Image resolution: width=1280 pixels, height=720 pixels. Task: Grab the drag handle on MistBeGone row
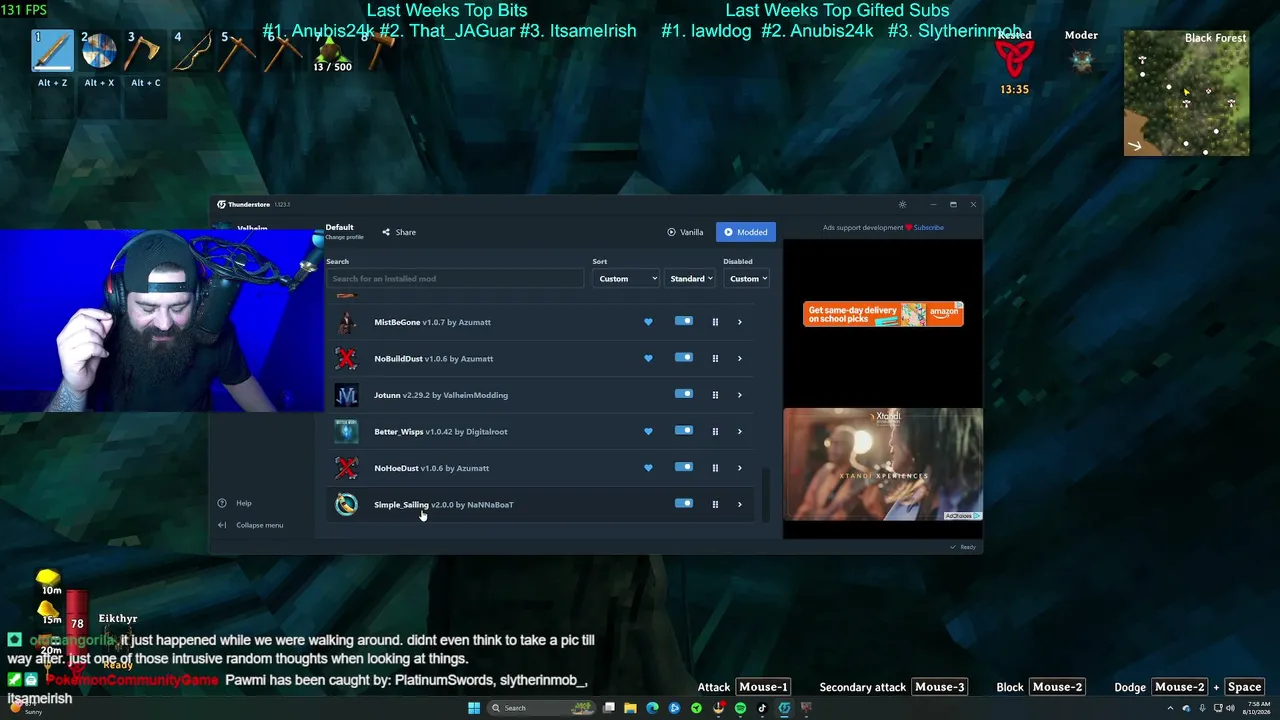pyautogui.click(x=715, y=322)
